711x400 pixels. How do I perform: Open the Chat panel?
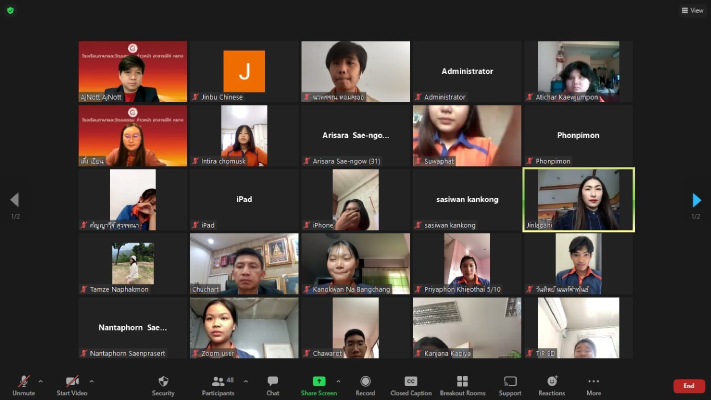coord(272,385)
